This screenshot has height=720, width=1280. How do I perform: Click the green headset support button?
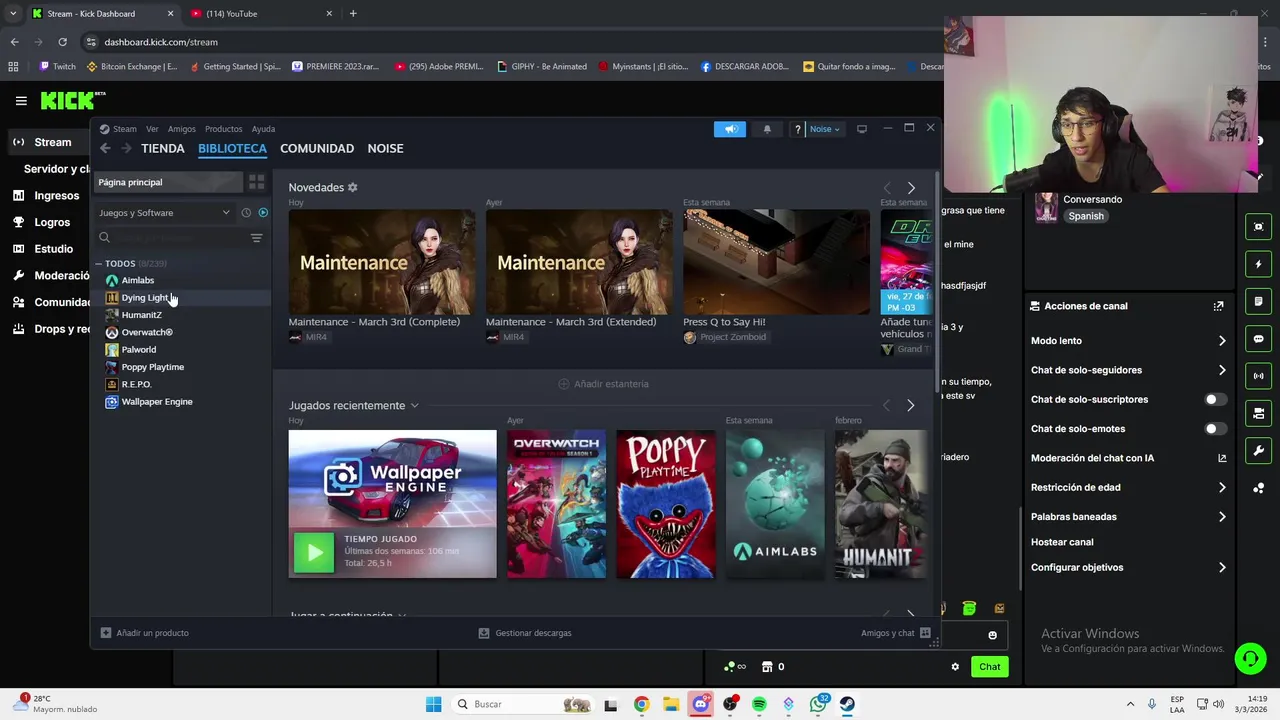point(1250,658)
